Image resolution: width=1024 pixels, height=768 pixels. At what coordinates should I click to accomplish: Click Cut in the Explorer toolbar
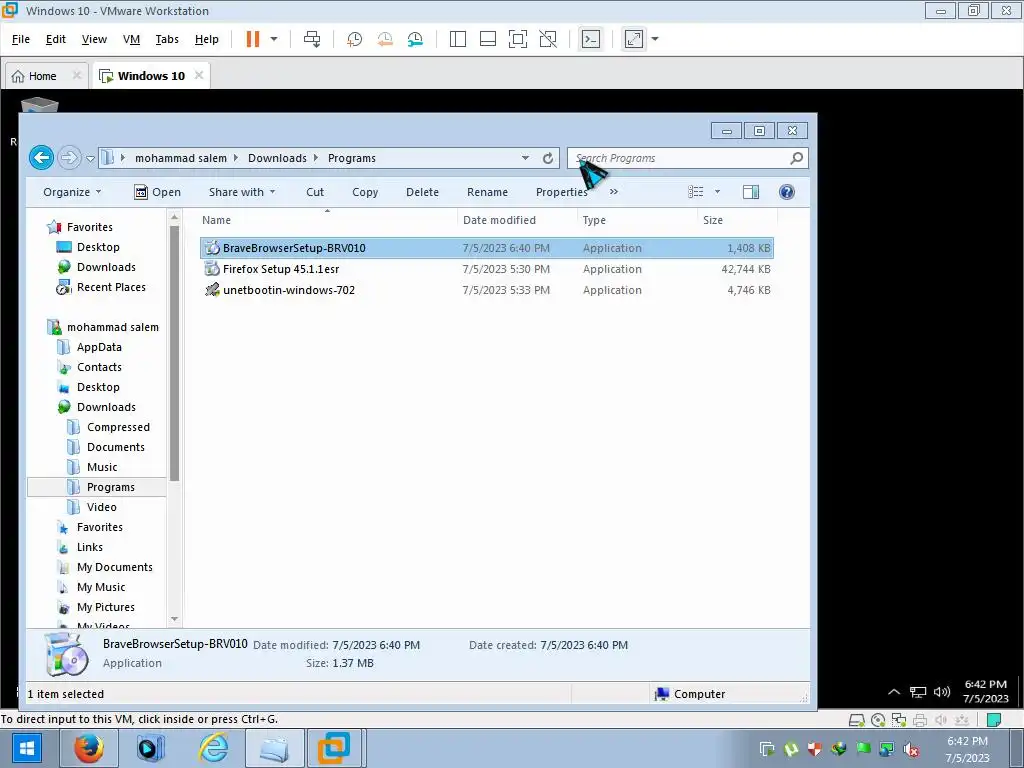(x=315, y=192)
